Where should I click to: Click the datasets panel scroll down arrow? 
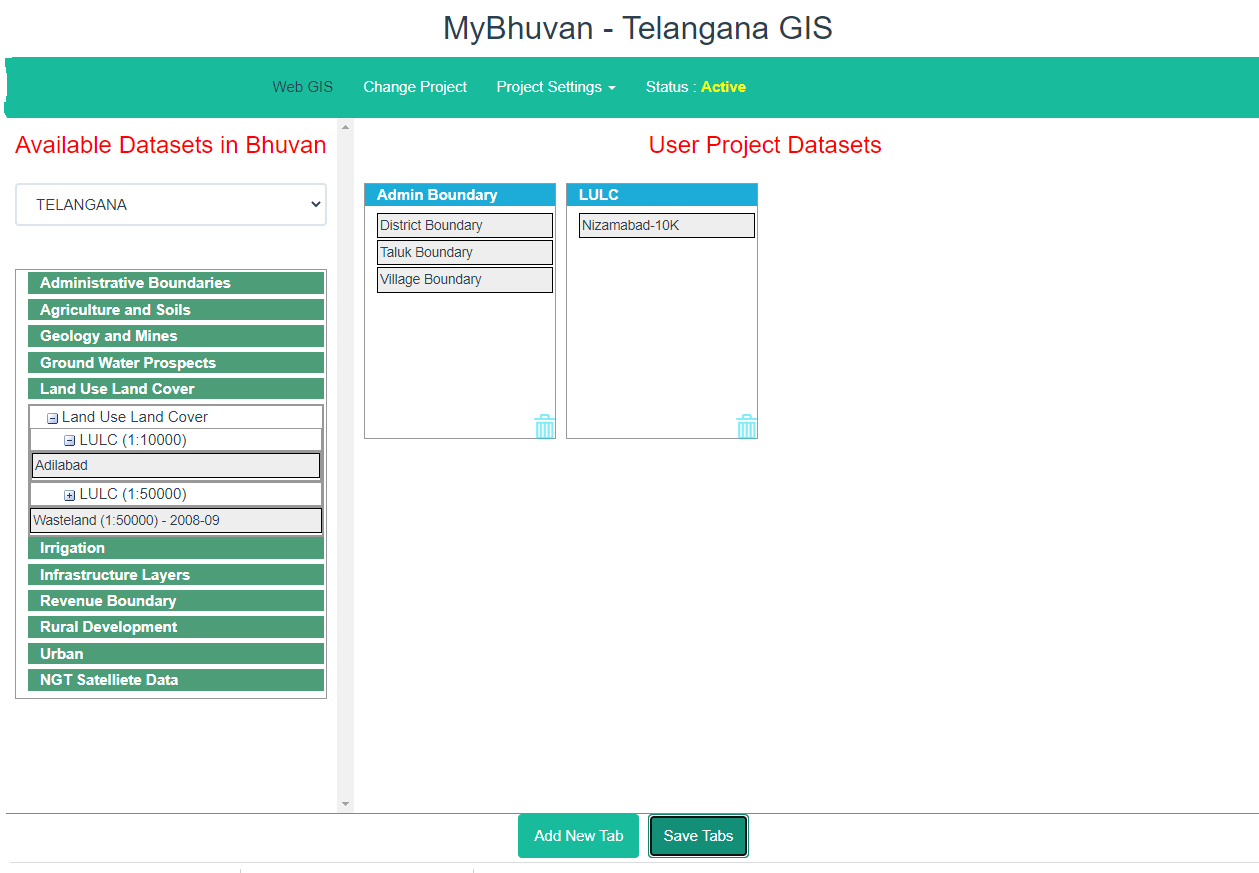tap(346, 804)
